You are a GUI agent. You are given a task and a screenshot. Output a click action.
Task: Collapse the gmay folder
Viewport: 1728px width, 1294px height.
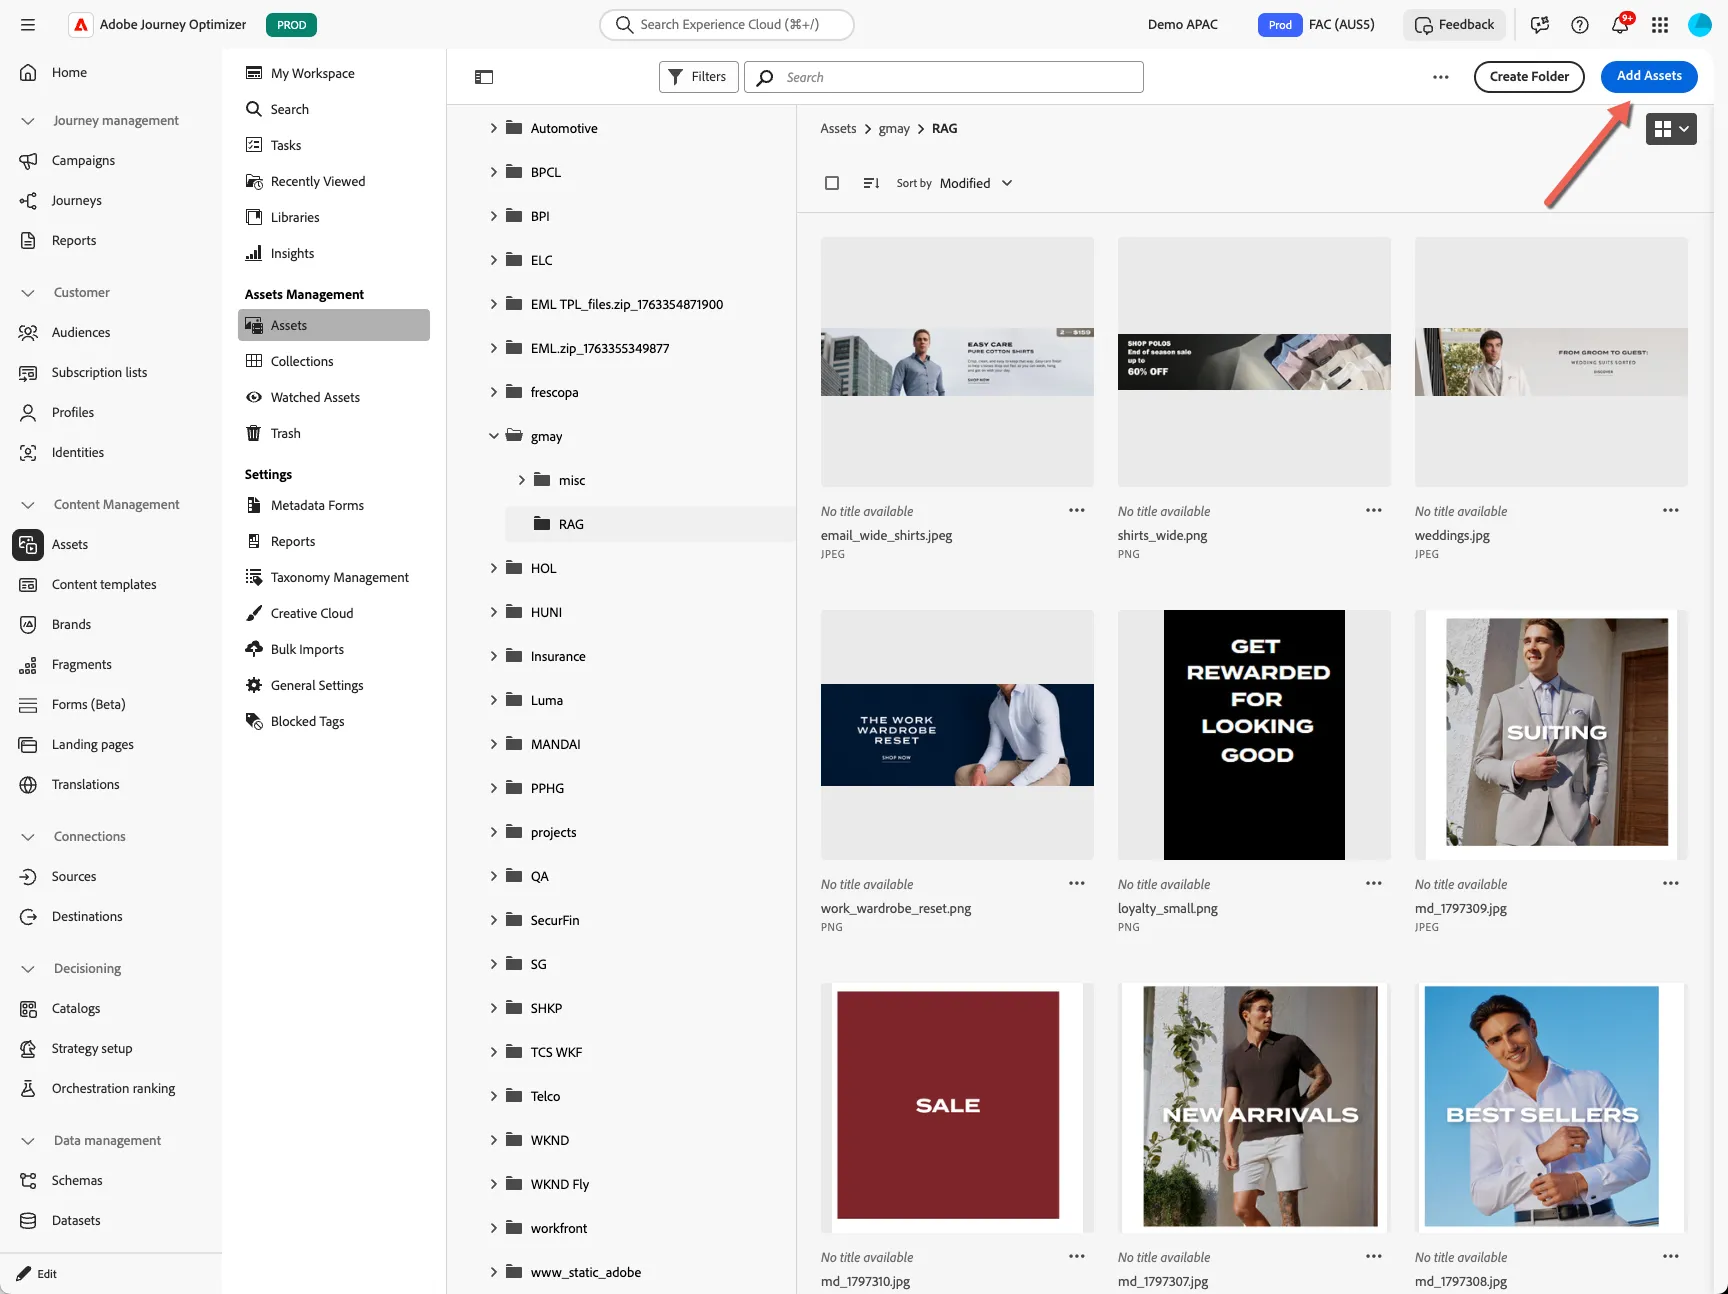click(x=493, y=436)
